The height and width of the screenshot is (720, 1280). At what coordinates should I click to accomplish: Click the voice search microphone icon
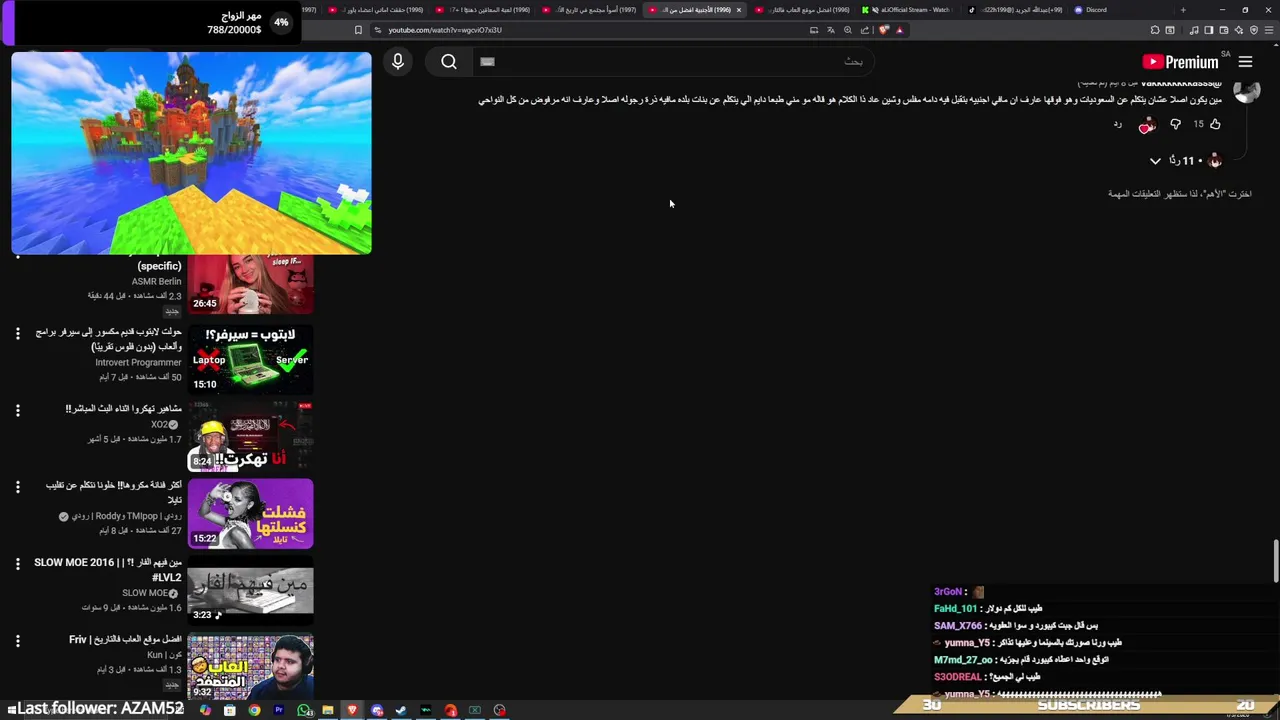(x=398, y=62)
